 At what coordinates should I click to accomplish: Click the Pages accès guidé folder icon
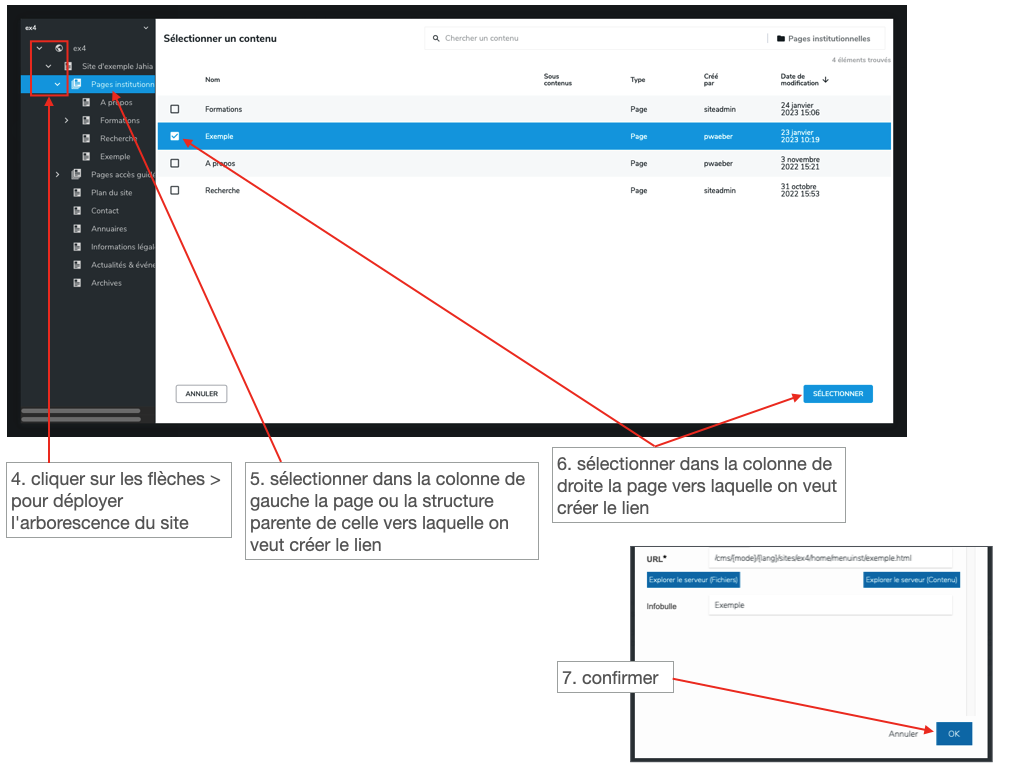[77, 175]
